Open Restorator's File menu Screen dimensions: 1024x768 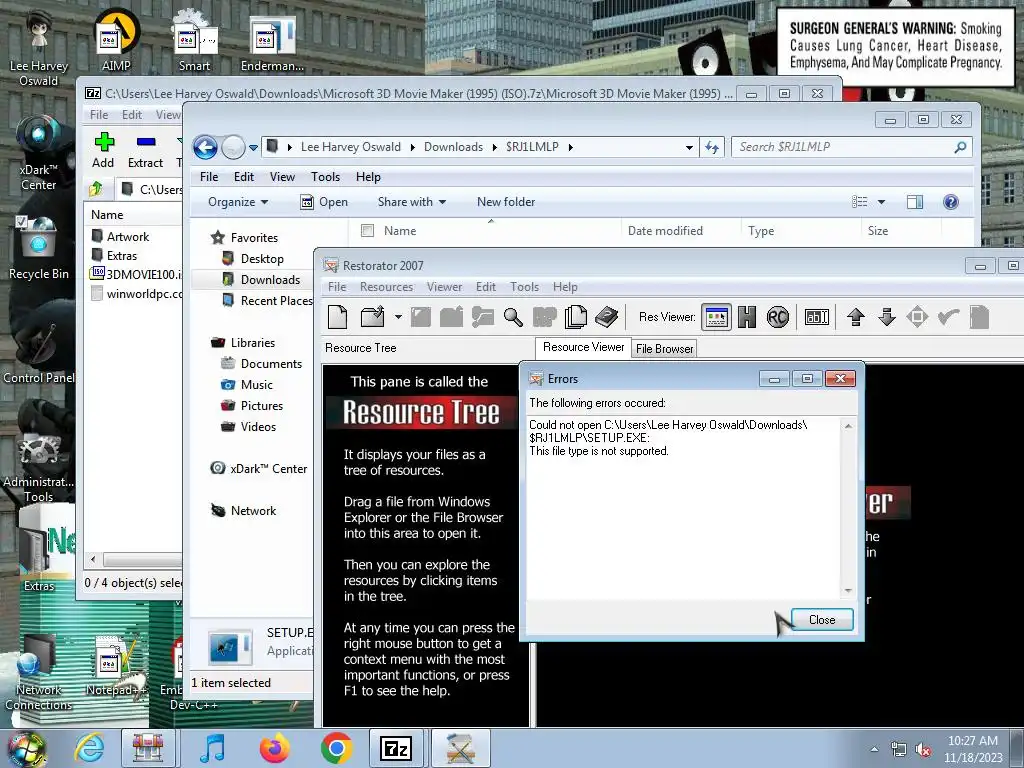(x=337, y=287)
